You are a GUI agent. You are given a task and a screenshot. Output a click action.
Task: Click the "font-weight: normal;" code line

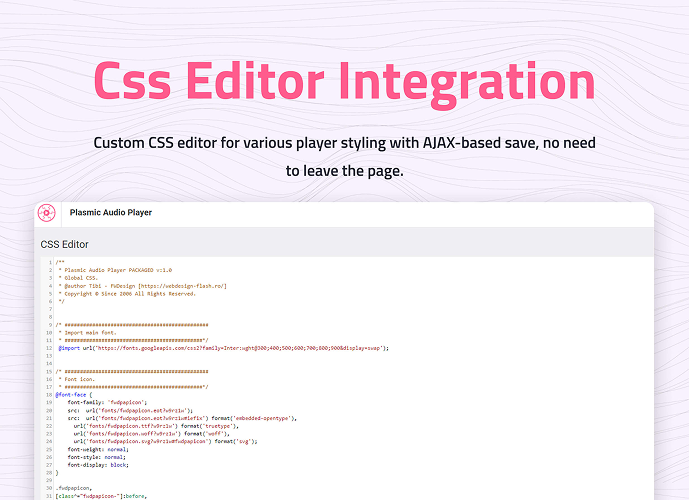point(98,449)
